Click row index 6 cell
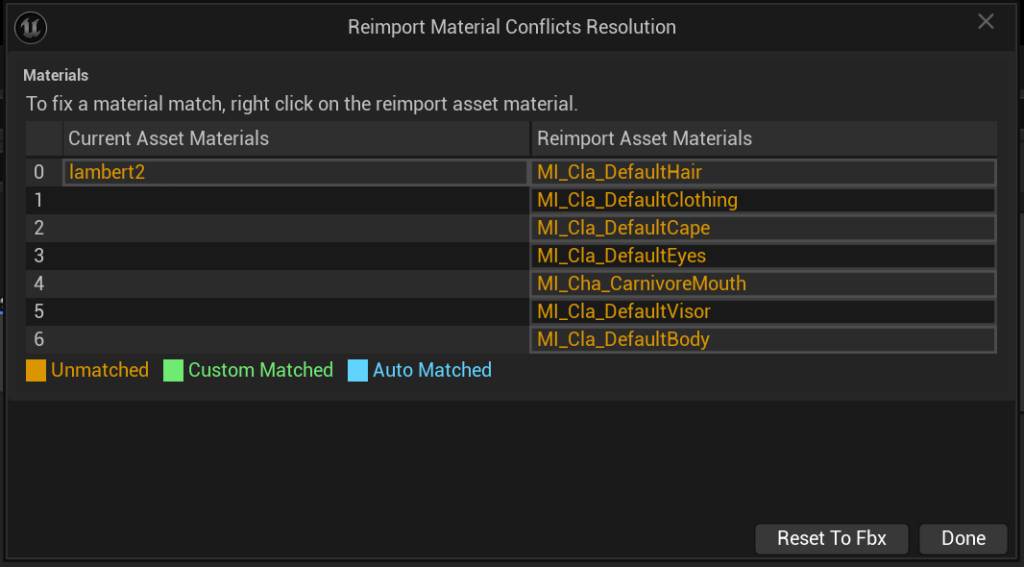 43,340
